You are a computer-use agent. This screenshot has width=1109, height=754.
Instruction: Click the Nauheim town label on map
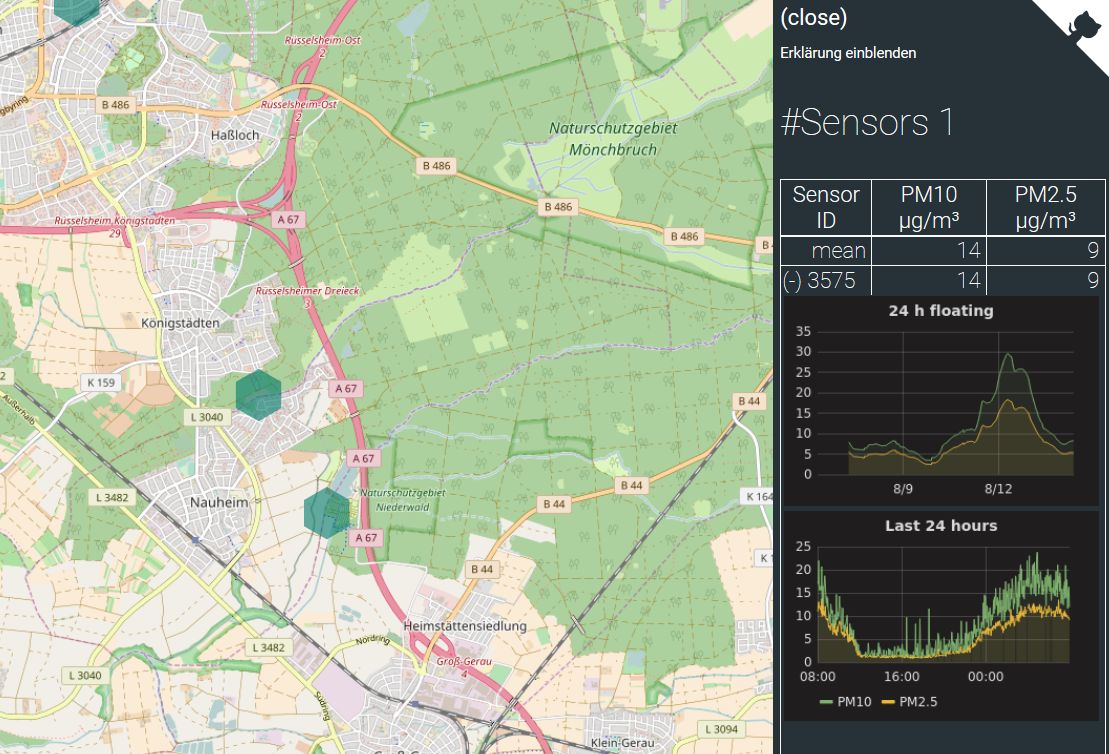coord(219,503)
